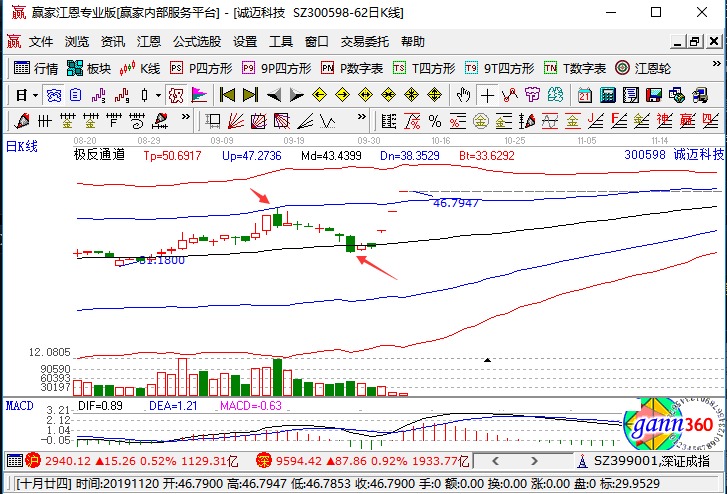Open the 9P四方形 tool
Viewport: 727px width, 494px height.
click(x=276, y=69)
